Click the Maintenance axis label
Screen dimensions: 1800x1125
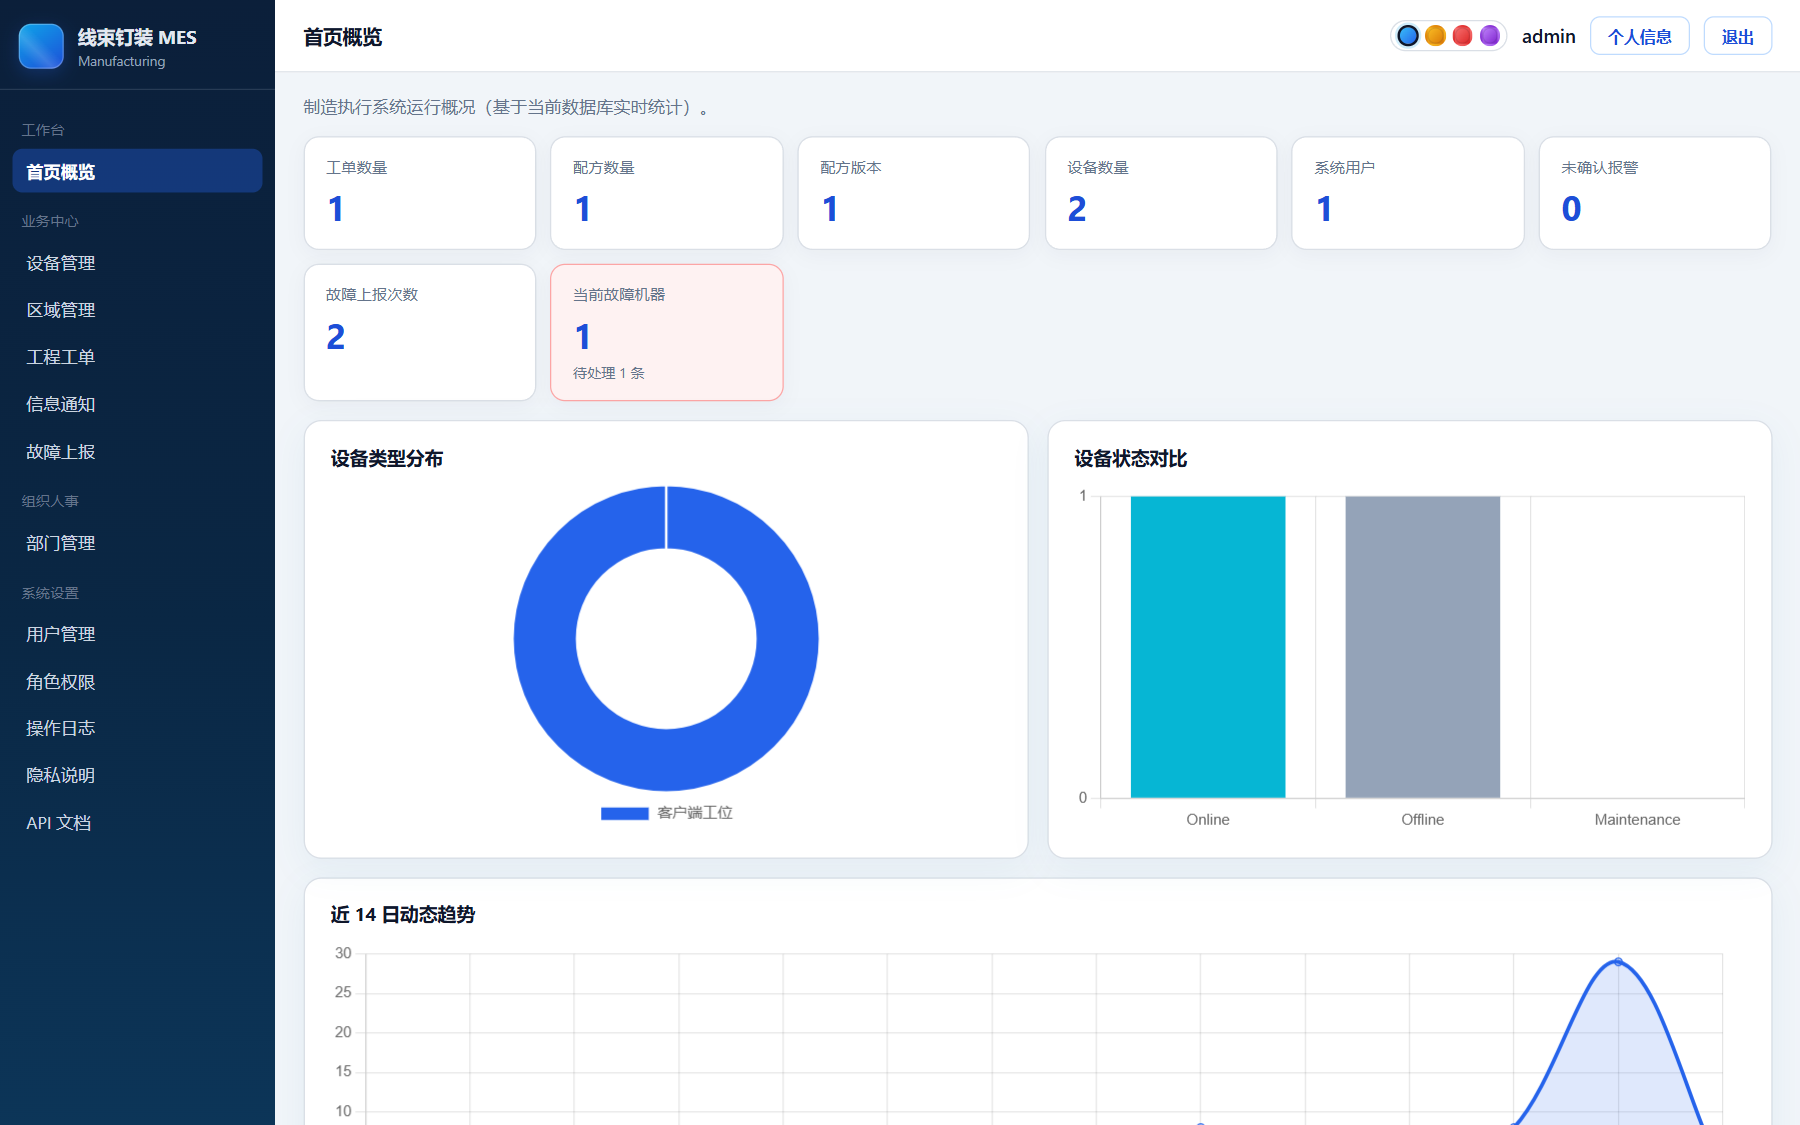coord(1637,820)
